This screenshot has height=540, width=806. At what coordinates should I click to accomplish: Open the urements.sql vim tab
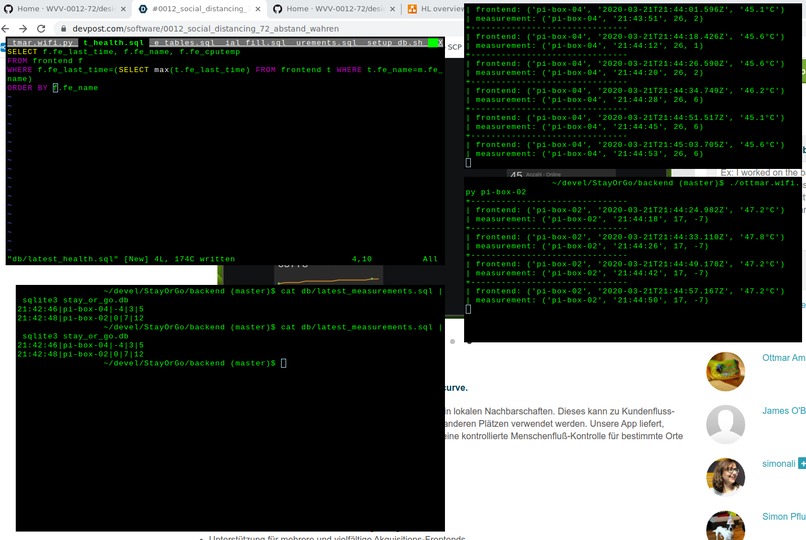point(325,43)
